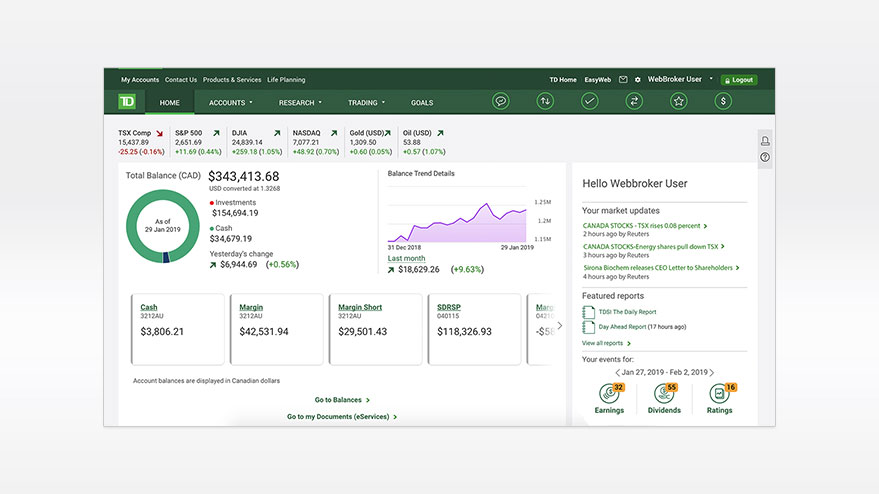Click the total balance donut chart

[x=163, y=227]
